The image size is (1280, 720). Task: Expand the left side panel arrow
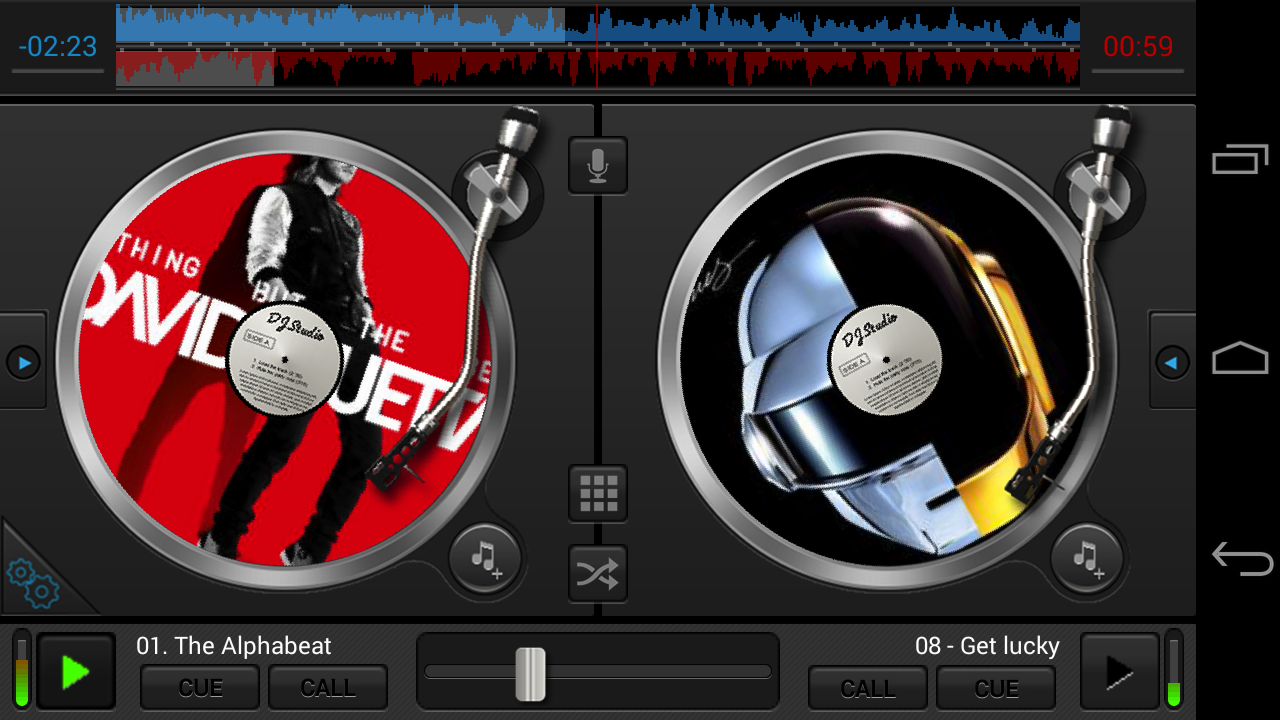23,361
